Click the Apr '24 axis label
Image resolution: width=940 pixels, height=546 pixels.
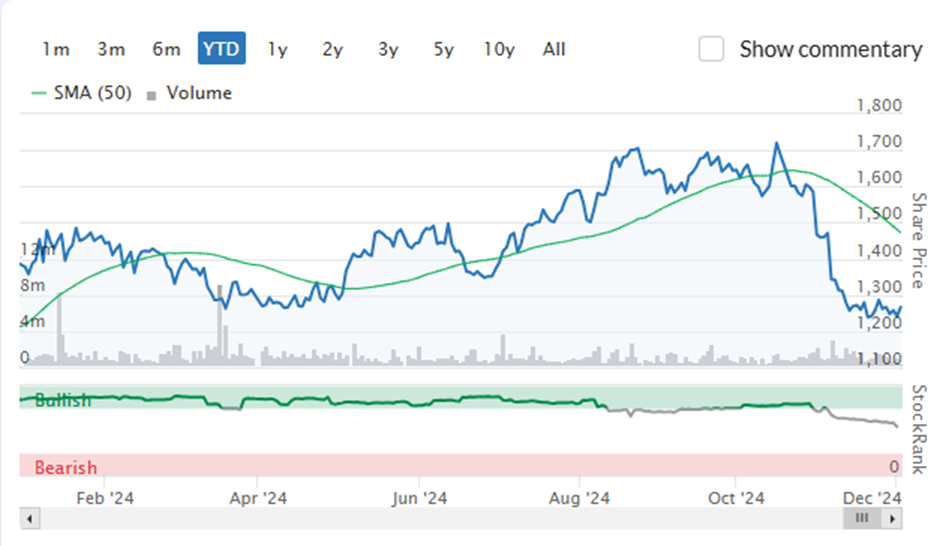click(258, 498)
